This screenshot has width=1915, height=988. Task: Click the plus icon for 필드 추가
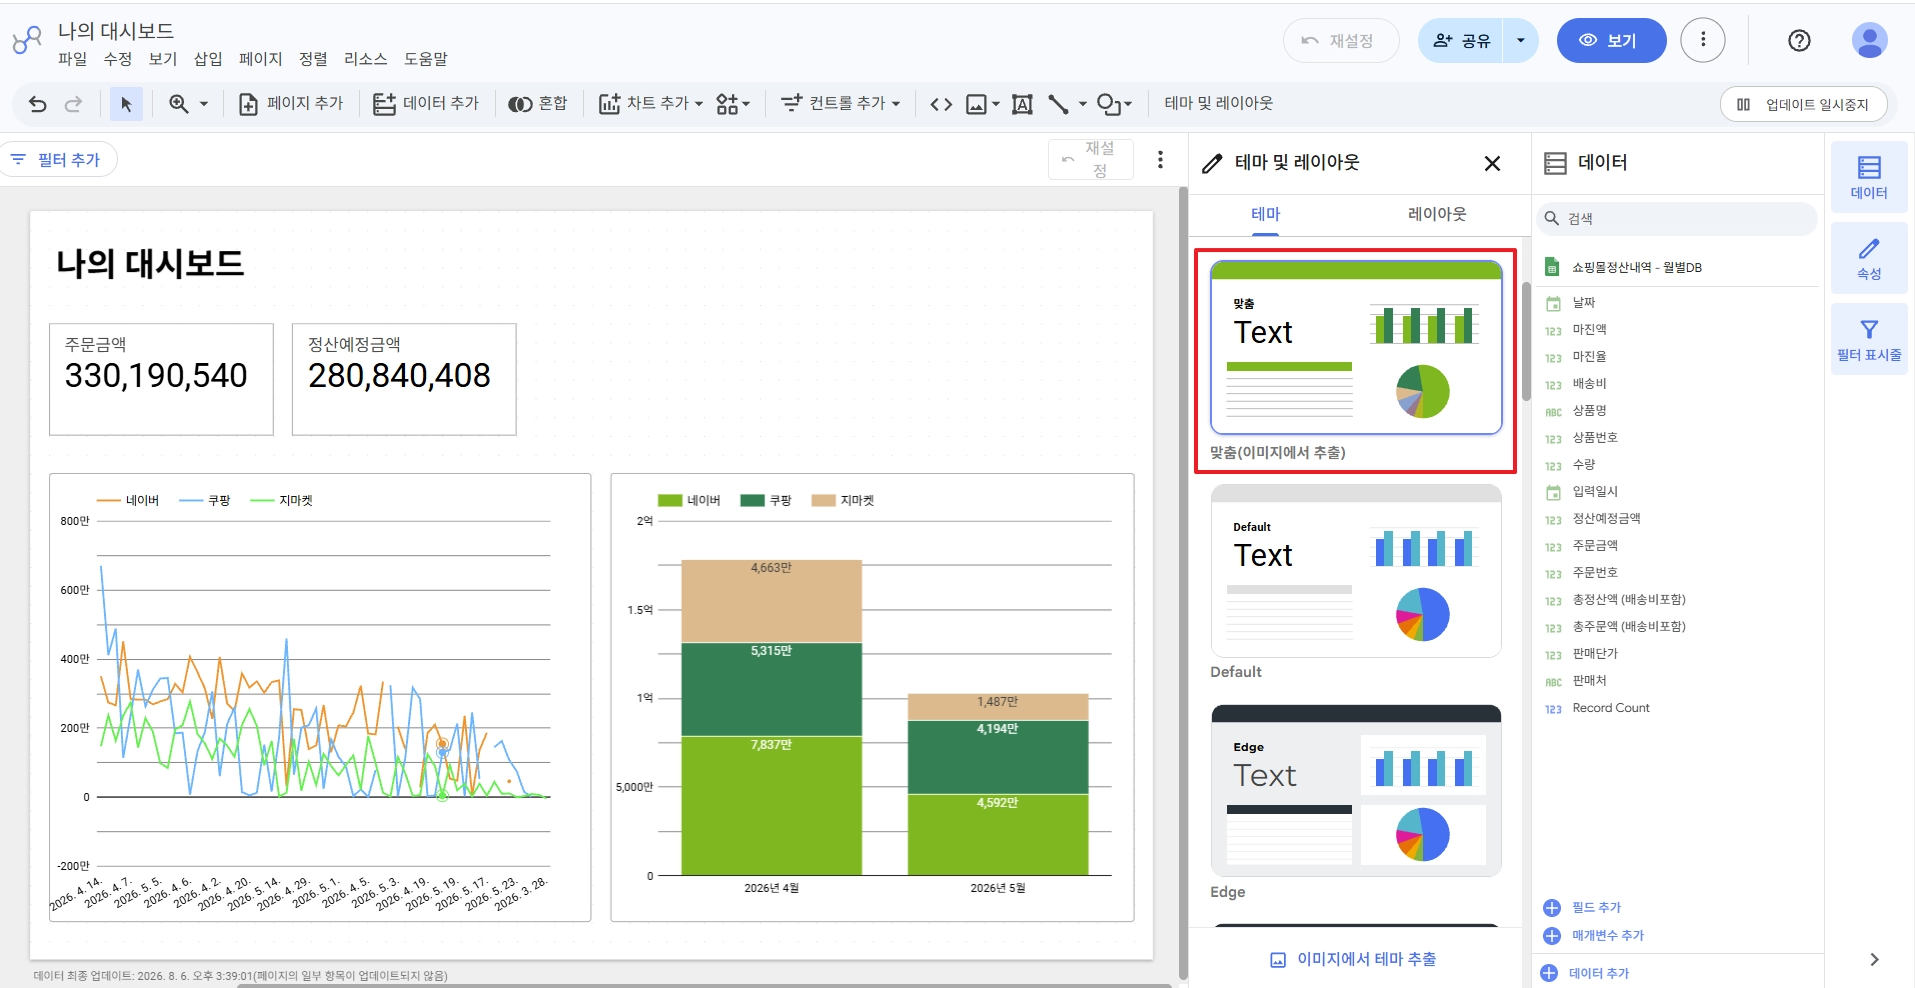point(1552,908)
